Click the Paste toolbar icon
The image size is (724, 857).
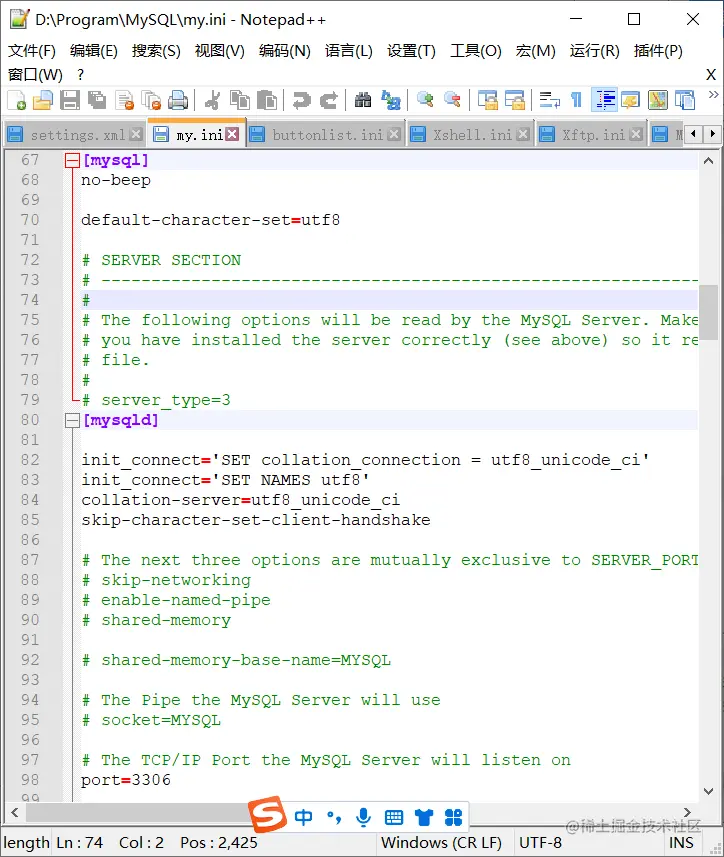pos(267,101)
